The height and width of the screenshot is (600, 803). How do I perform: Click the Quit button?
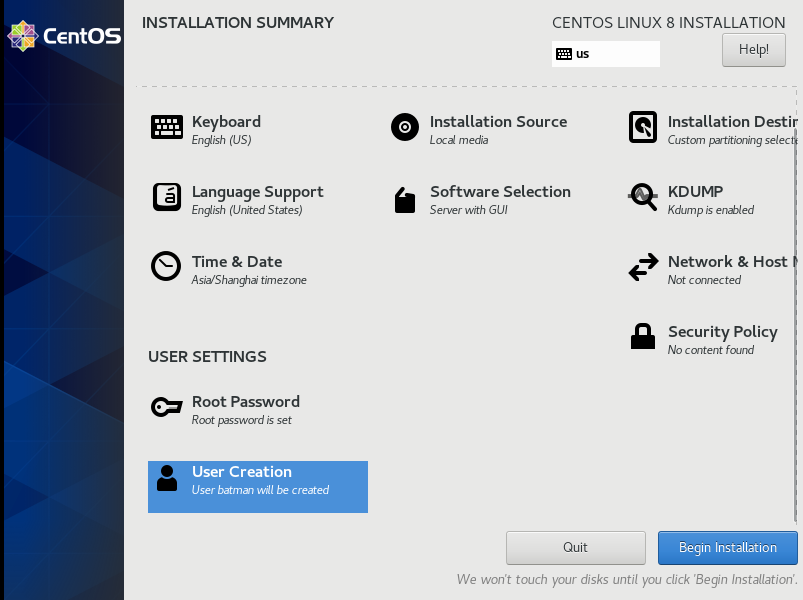(x=576, y=547)
